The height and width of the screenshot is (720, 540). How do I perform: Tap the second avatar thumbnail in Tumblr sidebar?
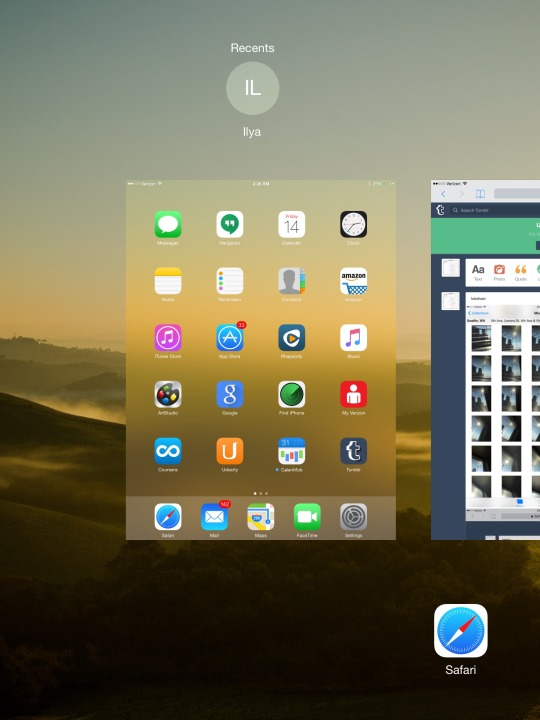click(x=450, y=301)
